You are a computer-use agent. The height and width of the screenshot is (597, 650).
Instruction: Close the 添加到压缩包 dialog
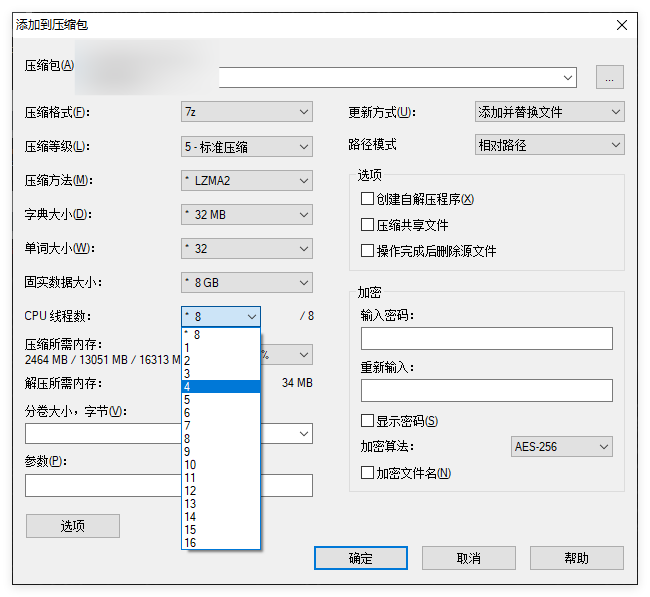(x=621, y=25)
